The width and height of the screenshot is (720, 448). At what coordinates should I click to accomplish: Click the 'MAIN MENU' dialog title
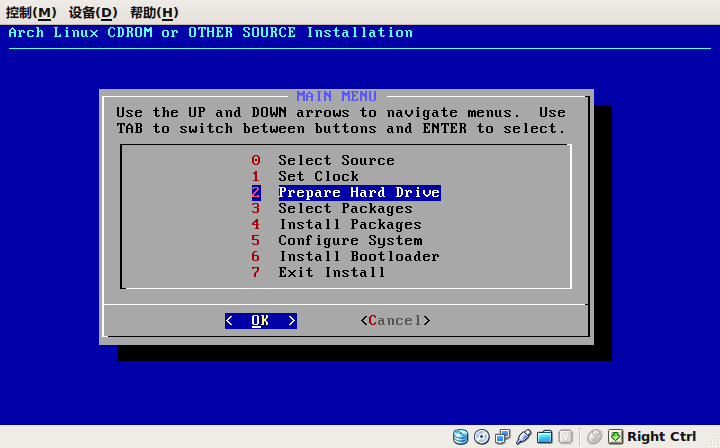click(x=337, y=96)
